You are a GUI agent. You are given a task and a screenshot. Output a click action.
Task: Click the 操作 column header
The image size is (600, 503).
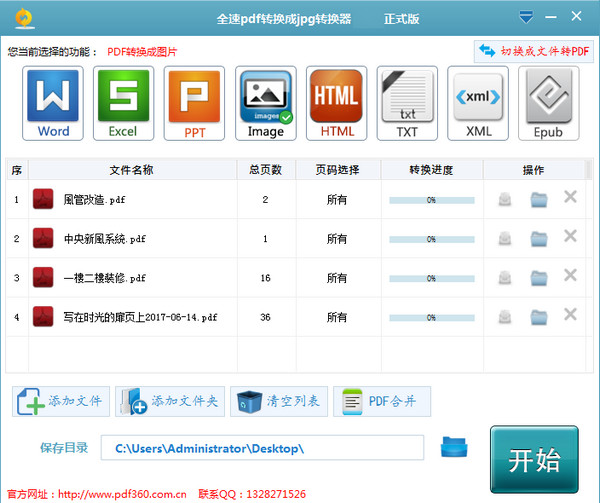534,170
